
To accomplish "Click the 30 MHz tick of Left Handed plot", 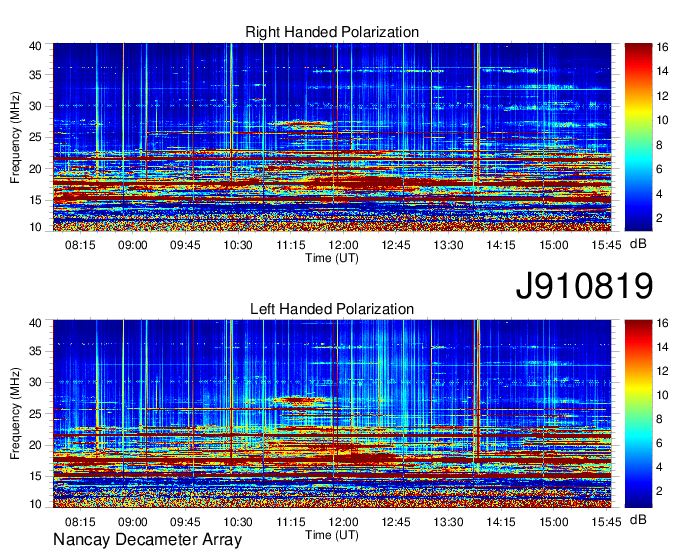I will (x=35, y=382).
